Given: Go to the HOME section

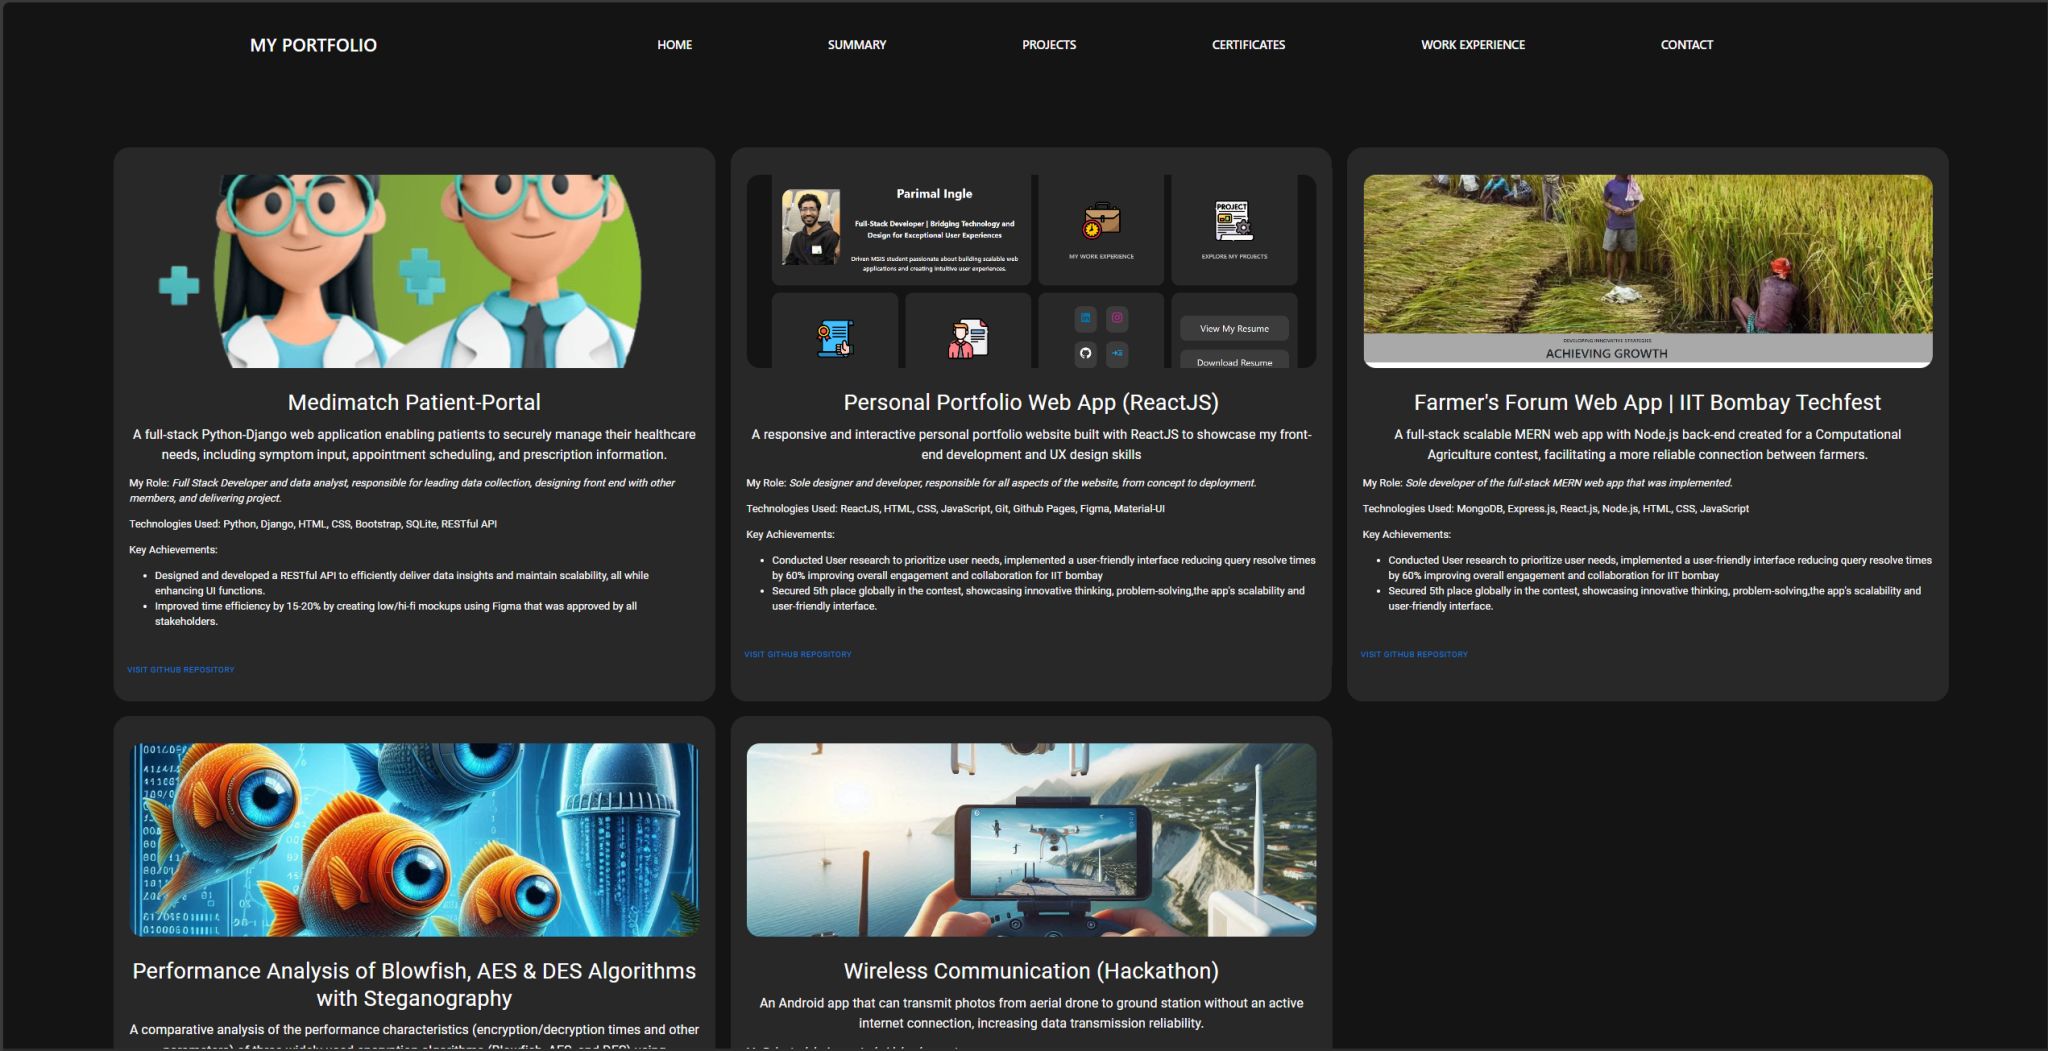Looking at the screenshot, I should click(x=674, y=45).
